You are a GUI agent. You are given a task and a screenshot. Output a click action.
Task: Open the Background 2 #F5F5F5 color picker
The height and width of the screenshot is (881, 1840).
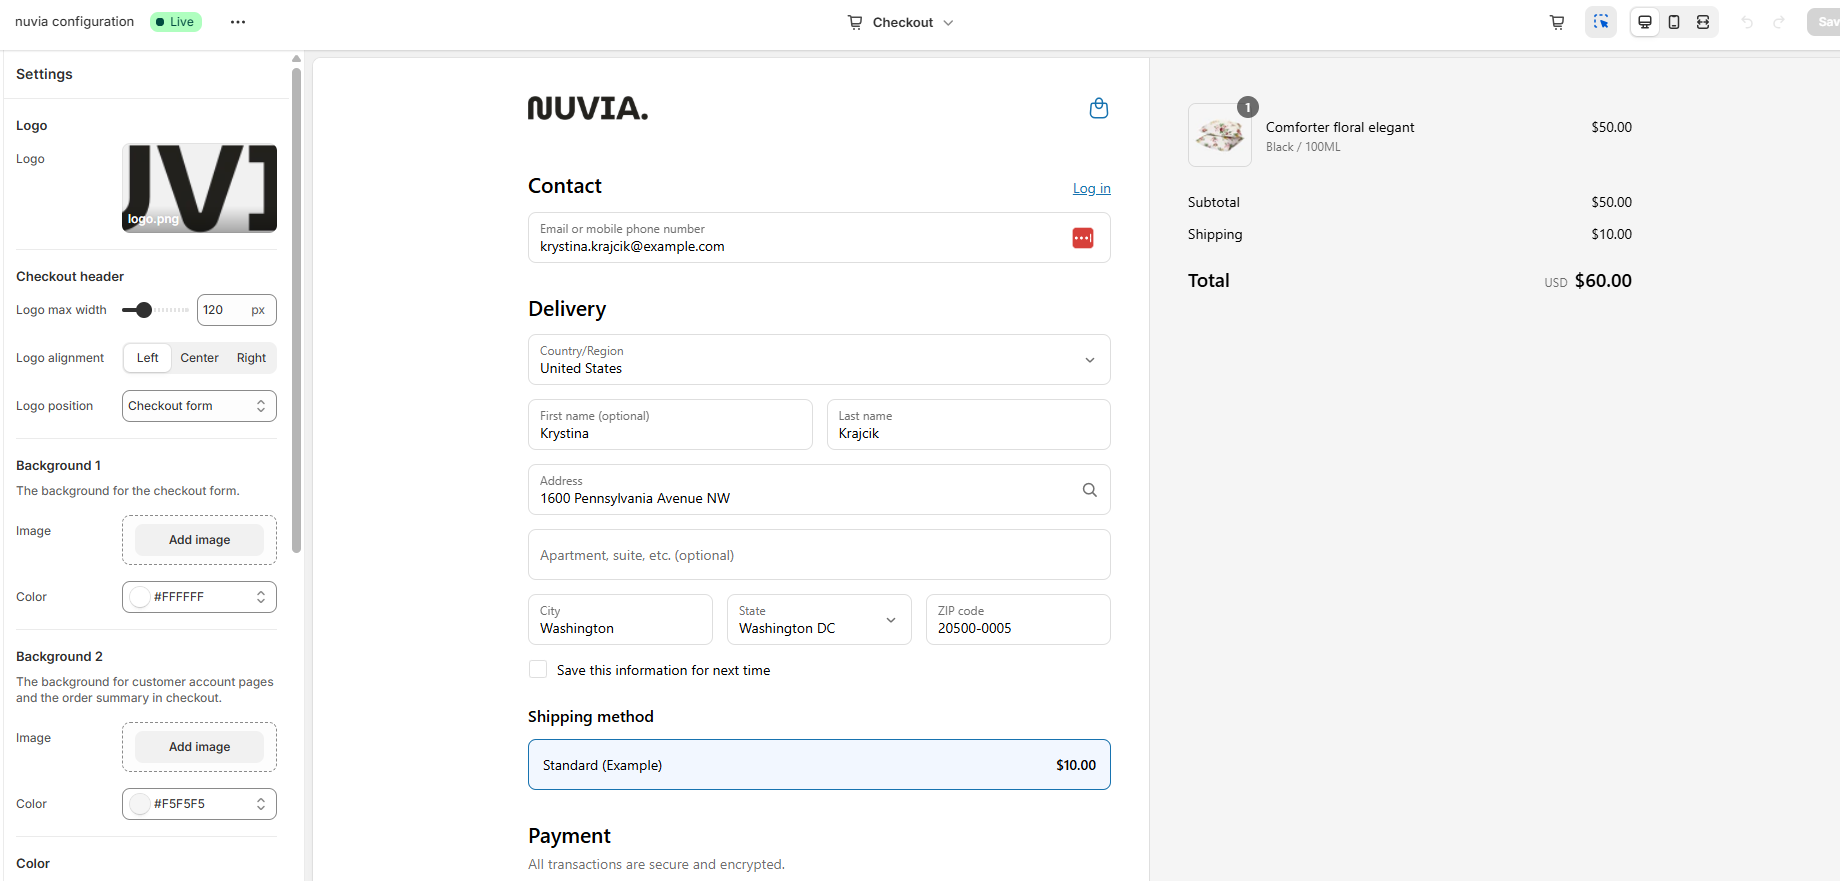[199, 804]
